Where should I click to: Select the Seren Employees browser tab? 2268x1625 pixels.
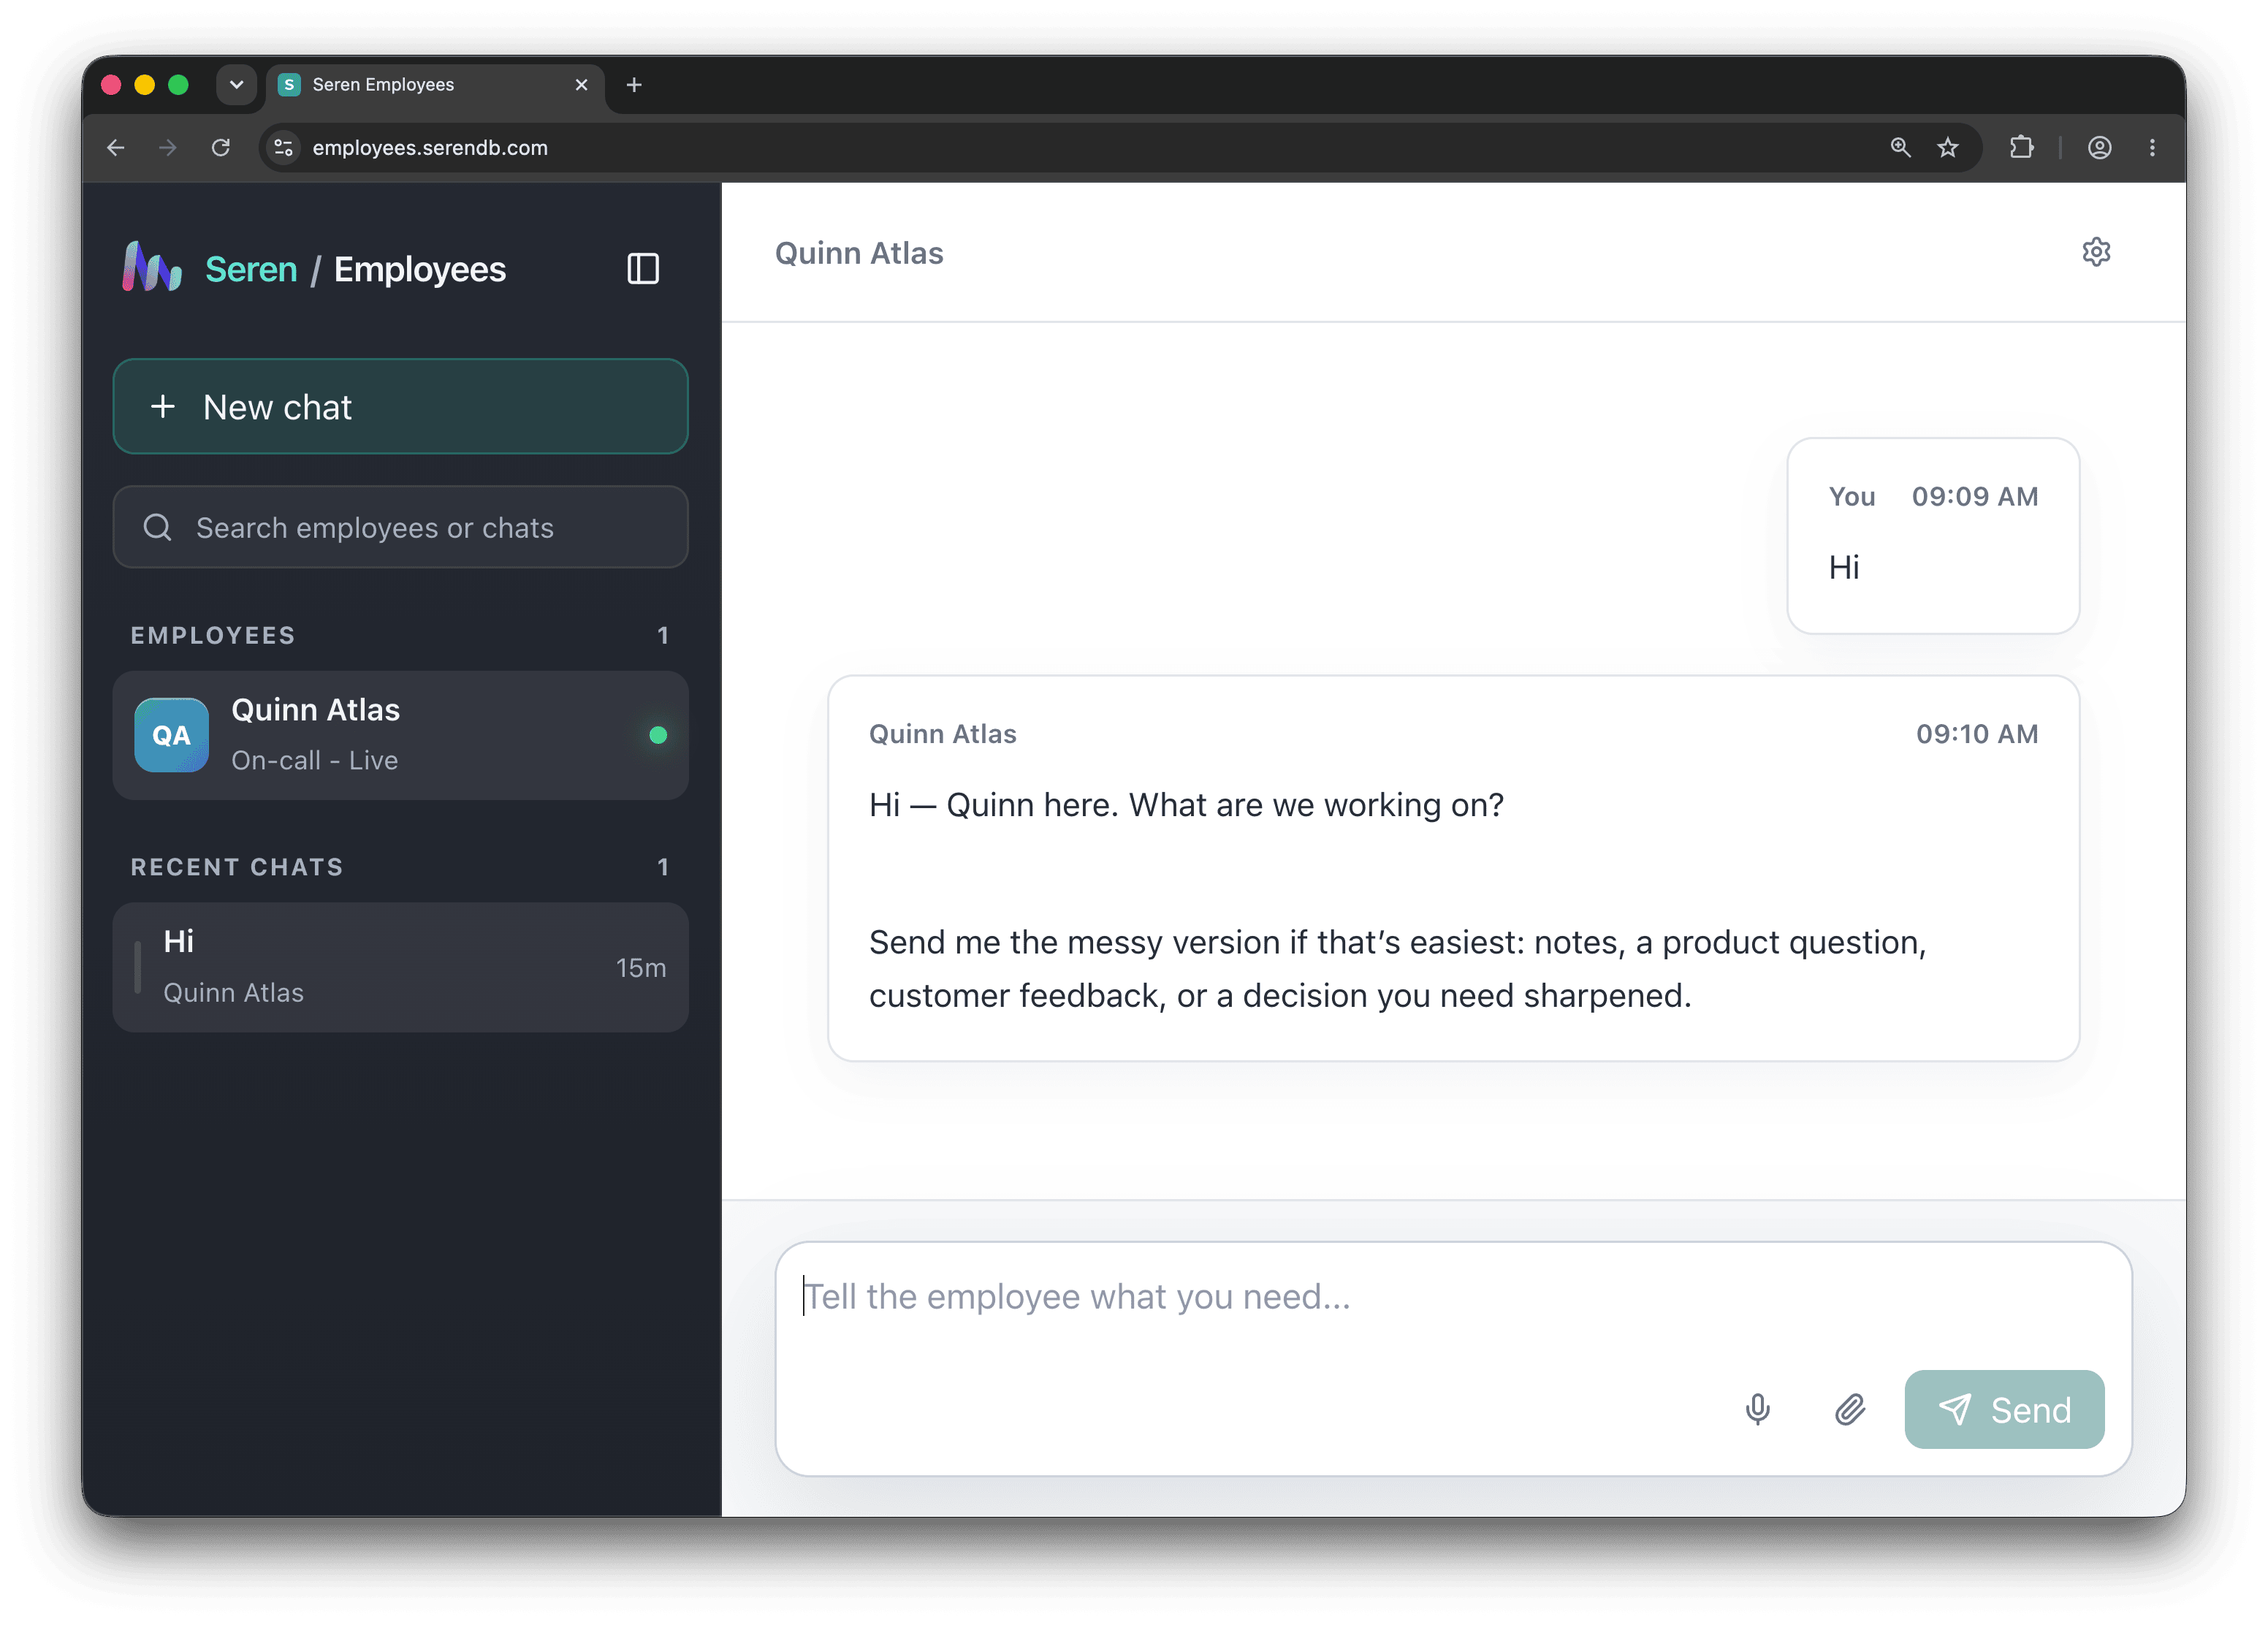tap(435, 85)
